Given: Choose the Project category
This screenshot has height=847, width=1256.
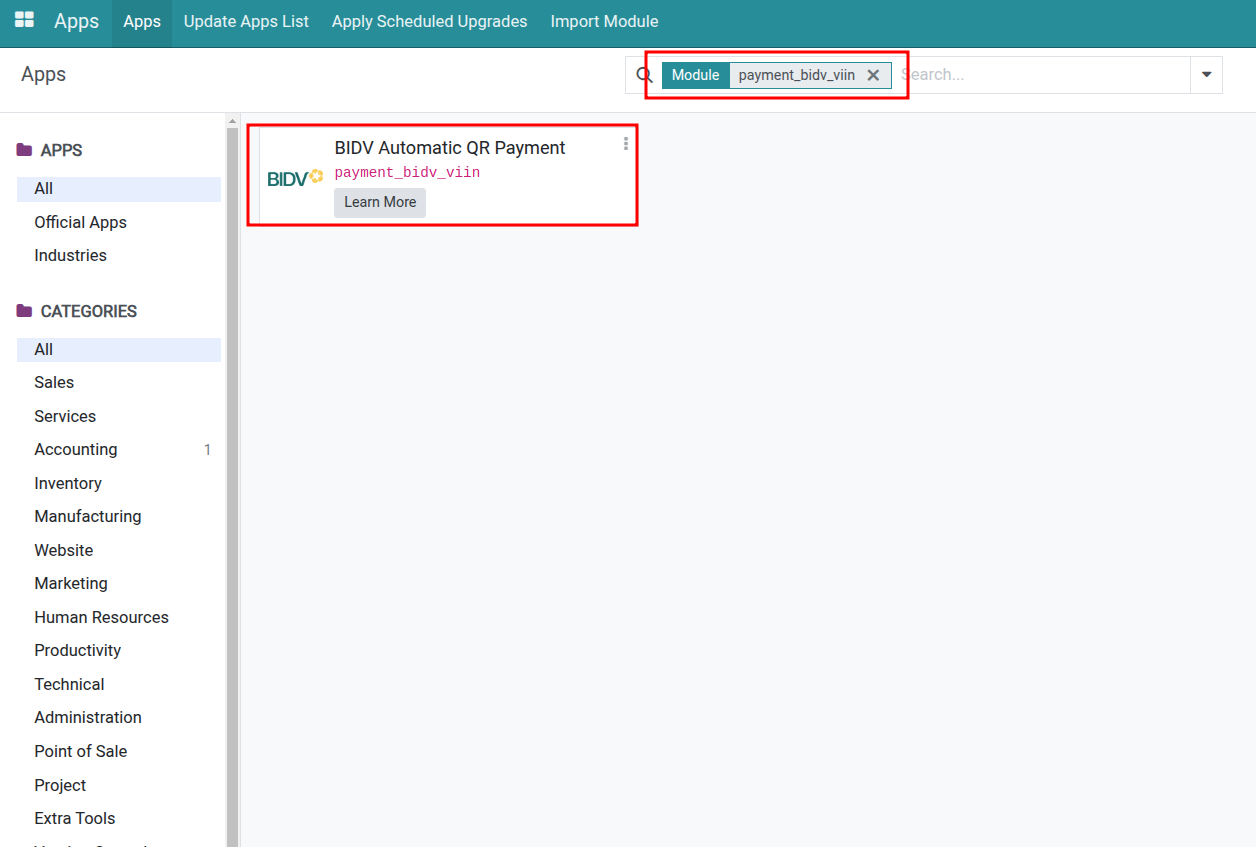Looking at the screenshot, I should (x=119, y=785).
